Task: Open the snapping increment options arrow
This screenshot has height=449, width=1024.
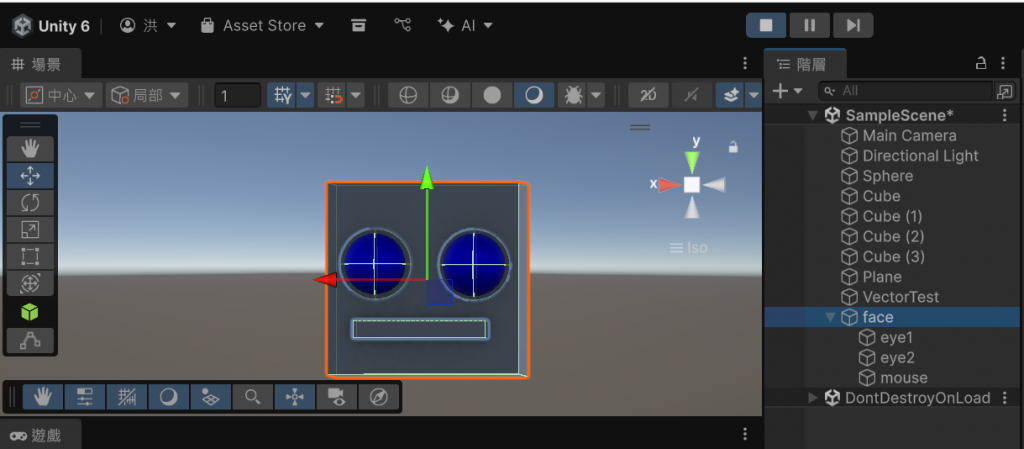Action: tap(356, 95)
